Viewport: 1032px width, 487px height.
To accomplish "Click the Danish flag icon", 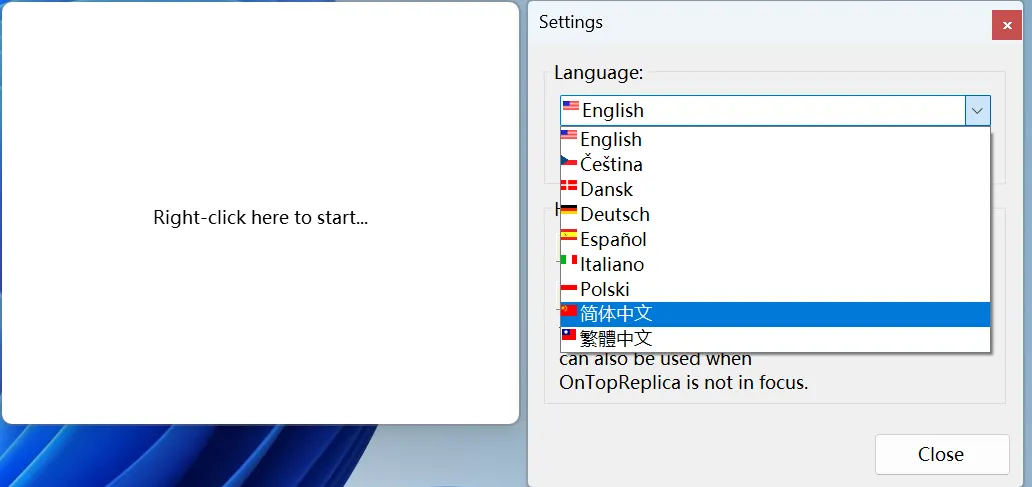I will click(569, 186).
